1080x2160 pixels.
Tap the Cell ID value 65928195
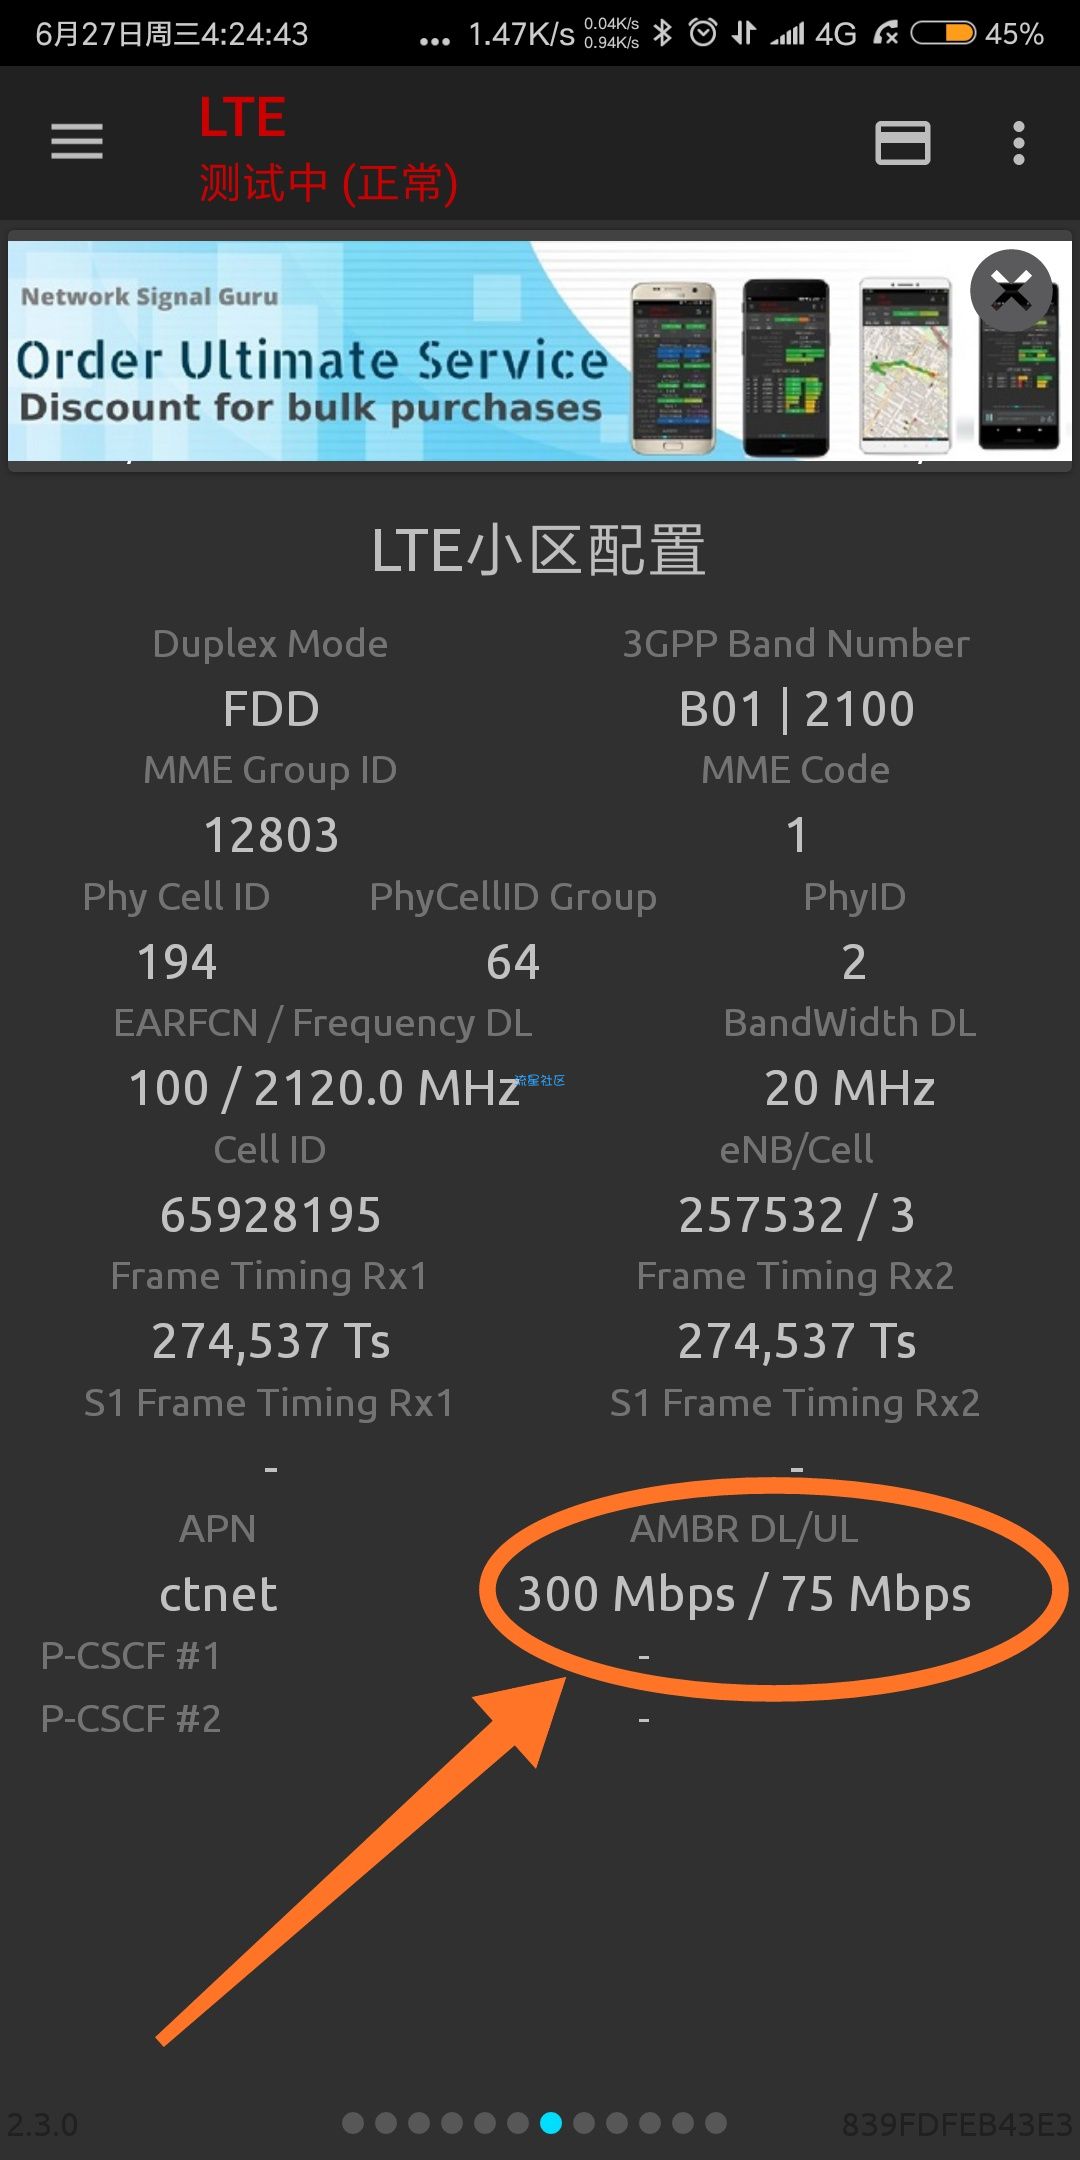tap(270, 1215)
